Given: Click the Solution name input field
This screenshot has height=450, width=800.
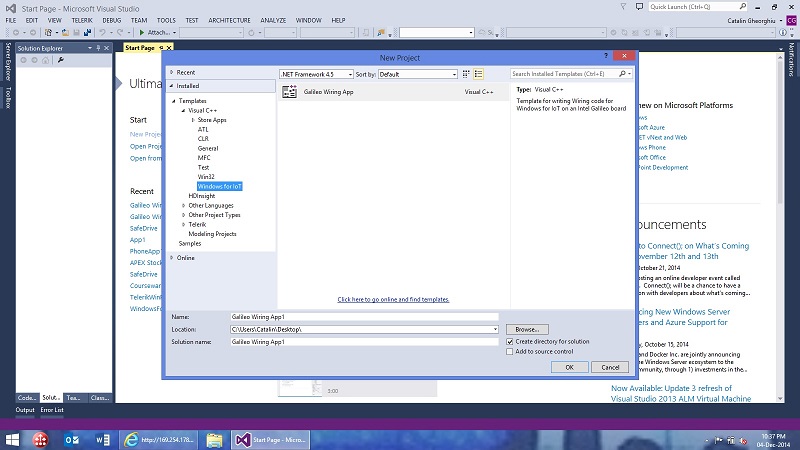Looking at the screenshot, I should coord(364,342).
